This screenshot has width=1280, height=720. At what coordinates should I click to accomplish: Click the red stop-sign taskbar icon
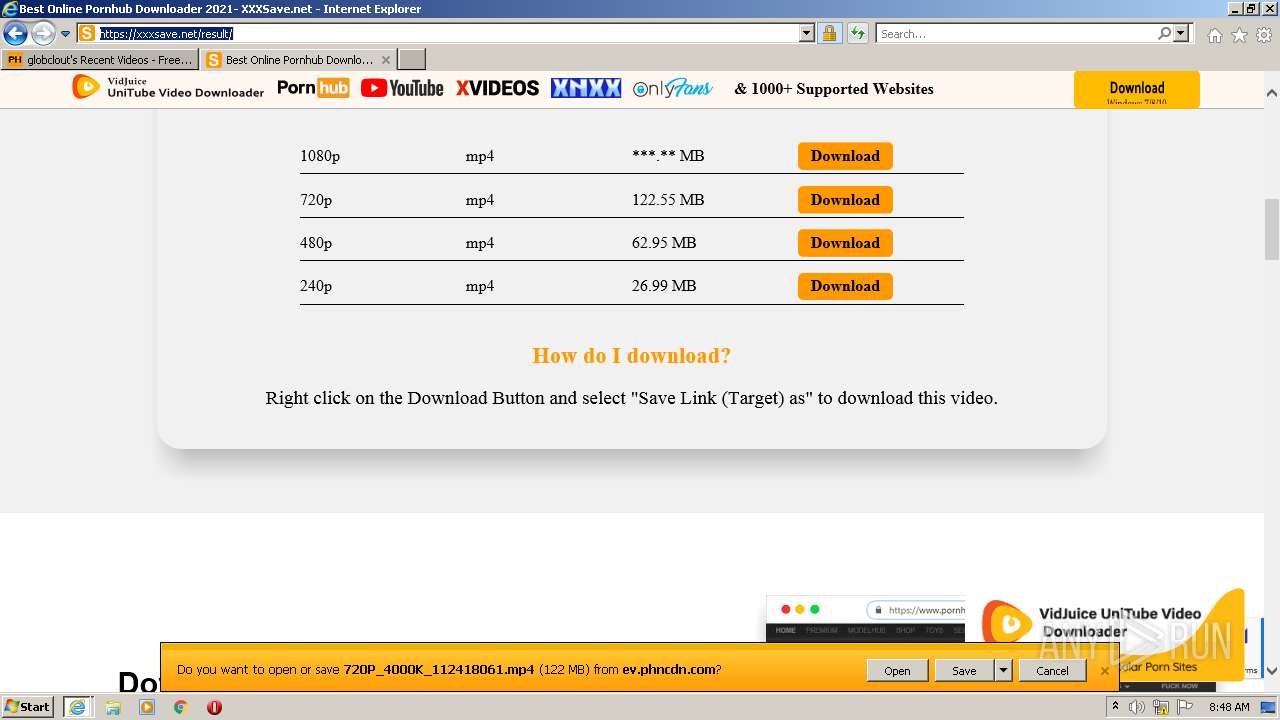[214, 707]
